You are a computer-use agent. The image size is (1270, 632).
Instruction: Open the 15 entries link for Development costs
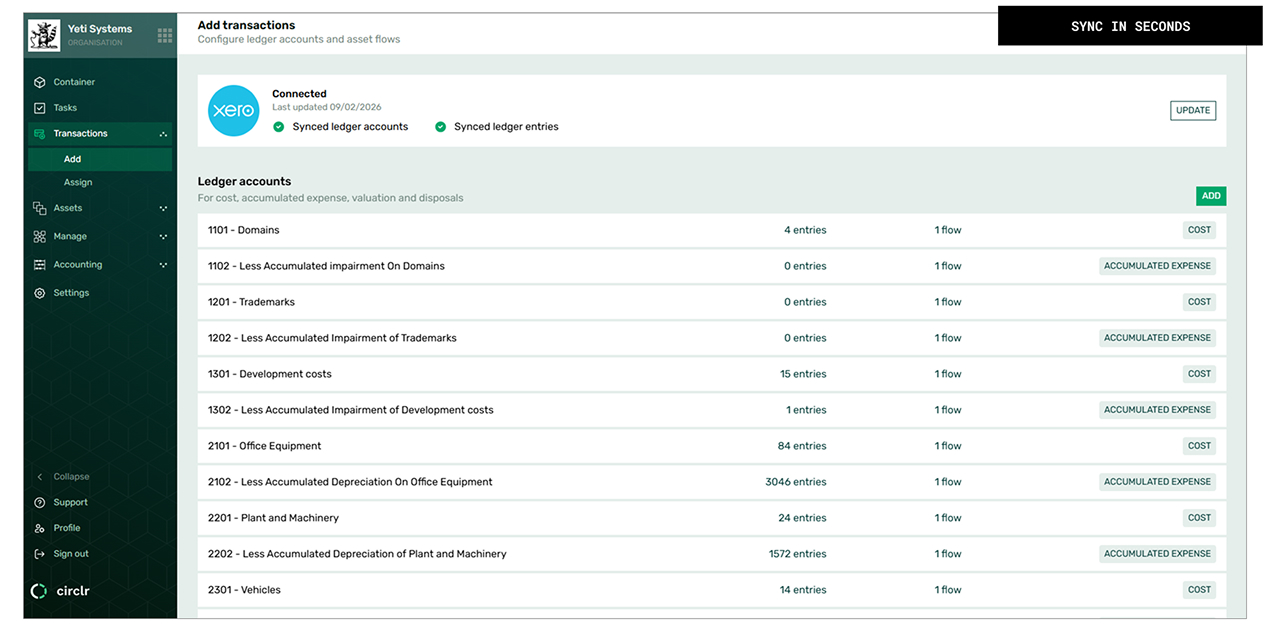pos(805,373)
